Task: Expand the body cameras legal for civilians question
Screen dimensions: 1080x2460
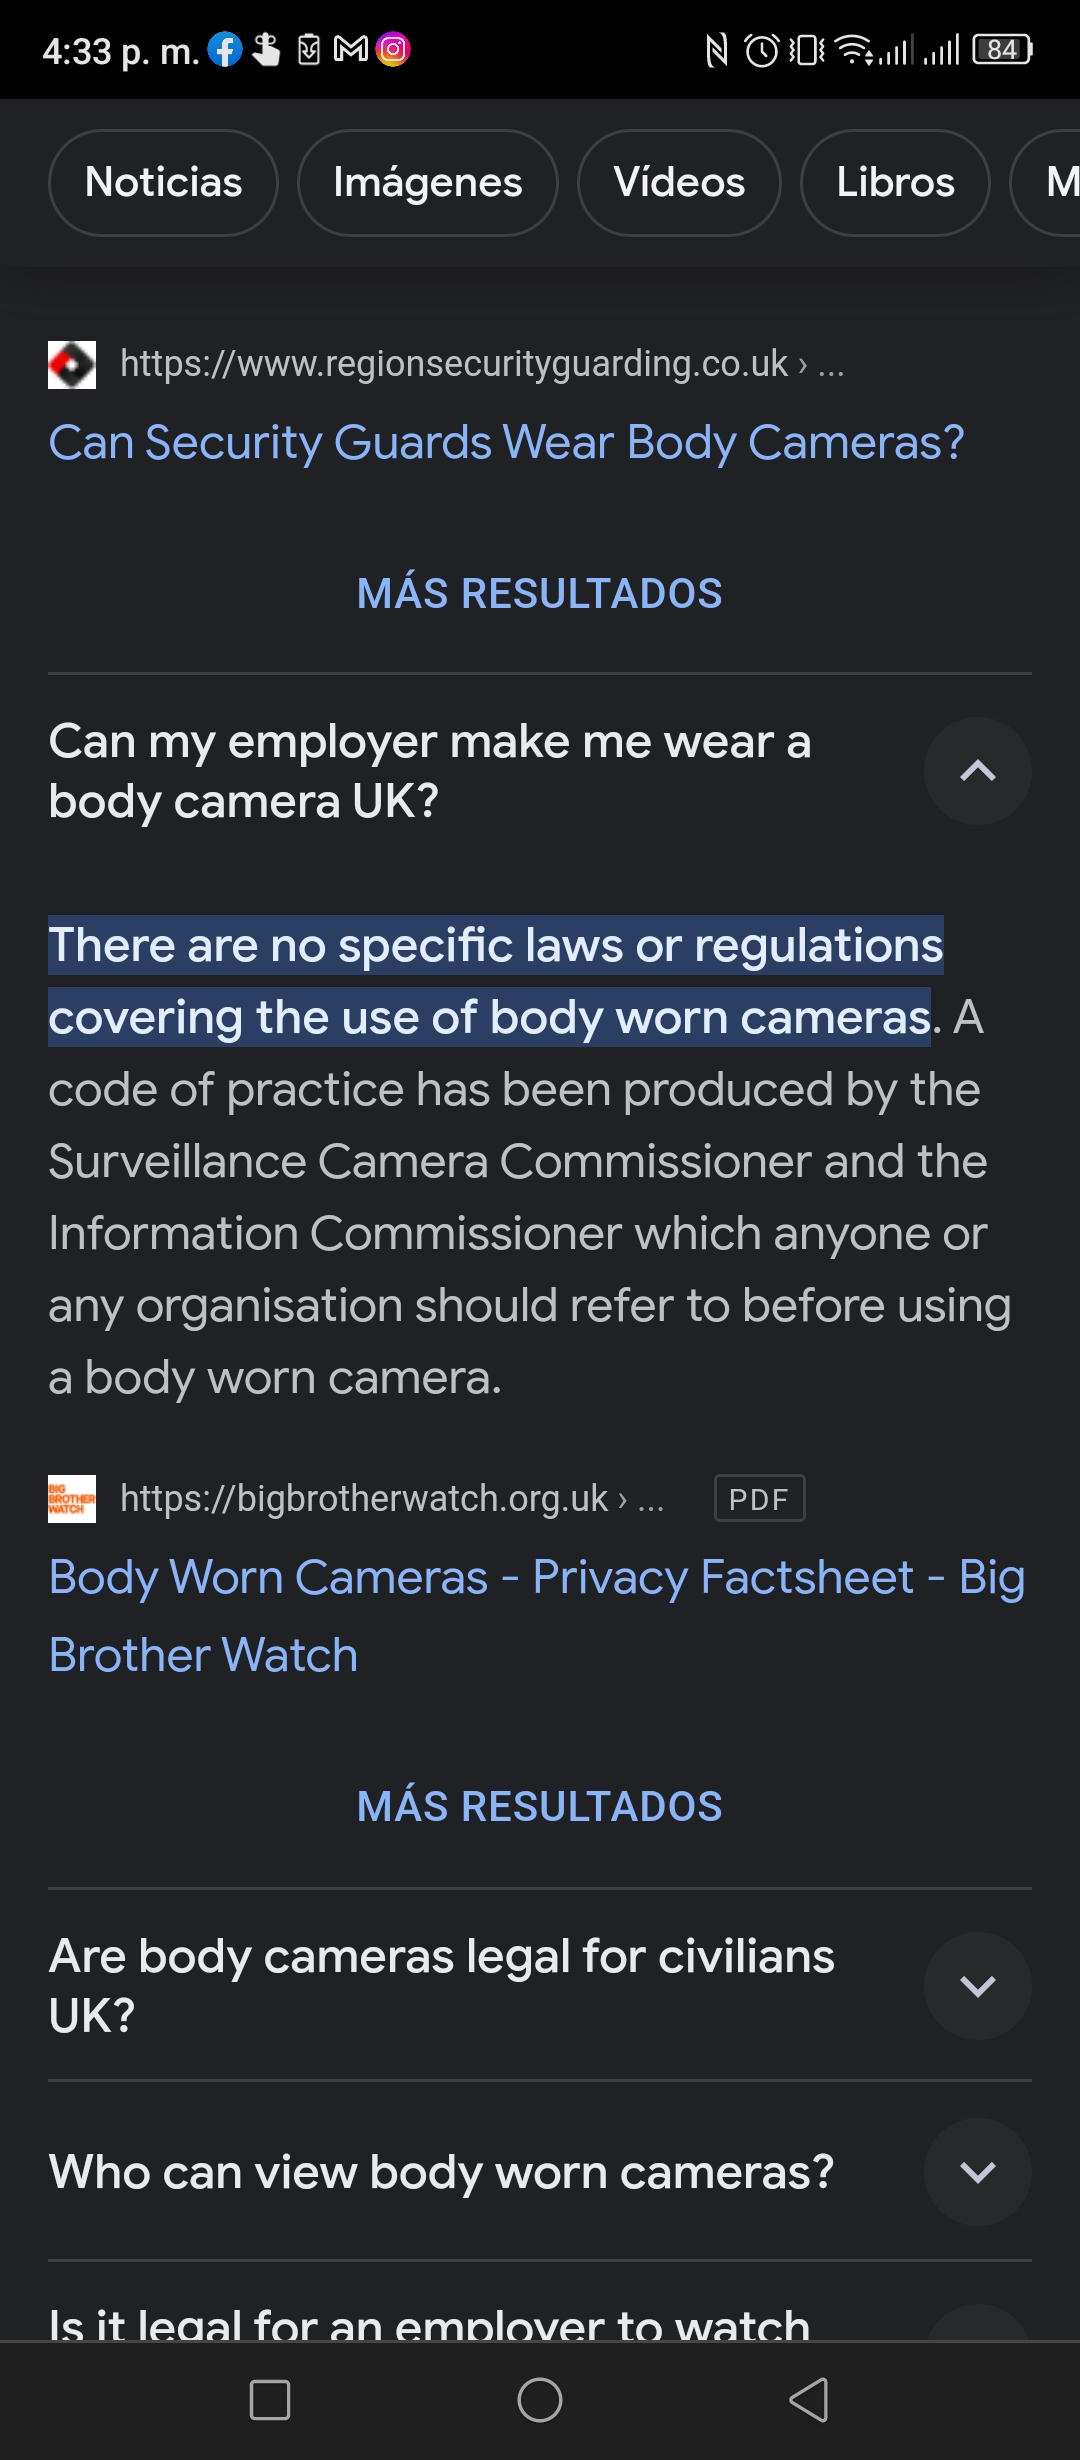Action: coord(978,1986)
